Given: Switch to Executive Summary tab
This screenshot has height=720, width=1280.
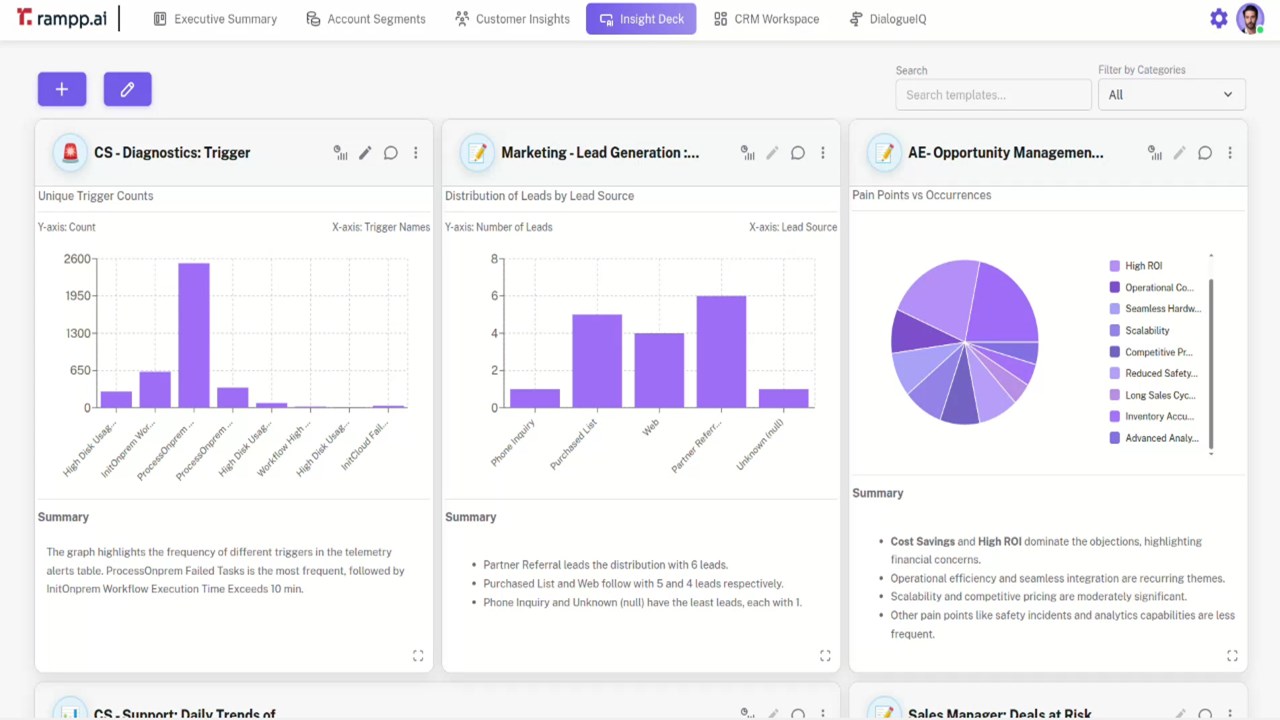Looking at the screenshot, I should pyautogui.click(x=215, y=19).
